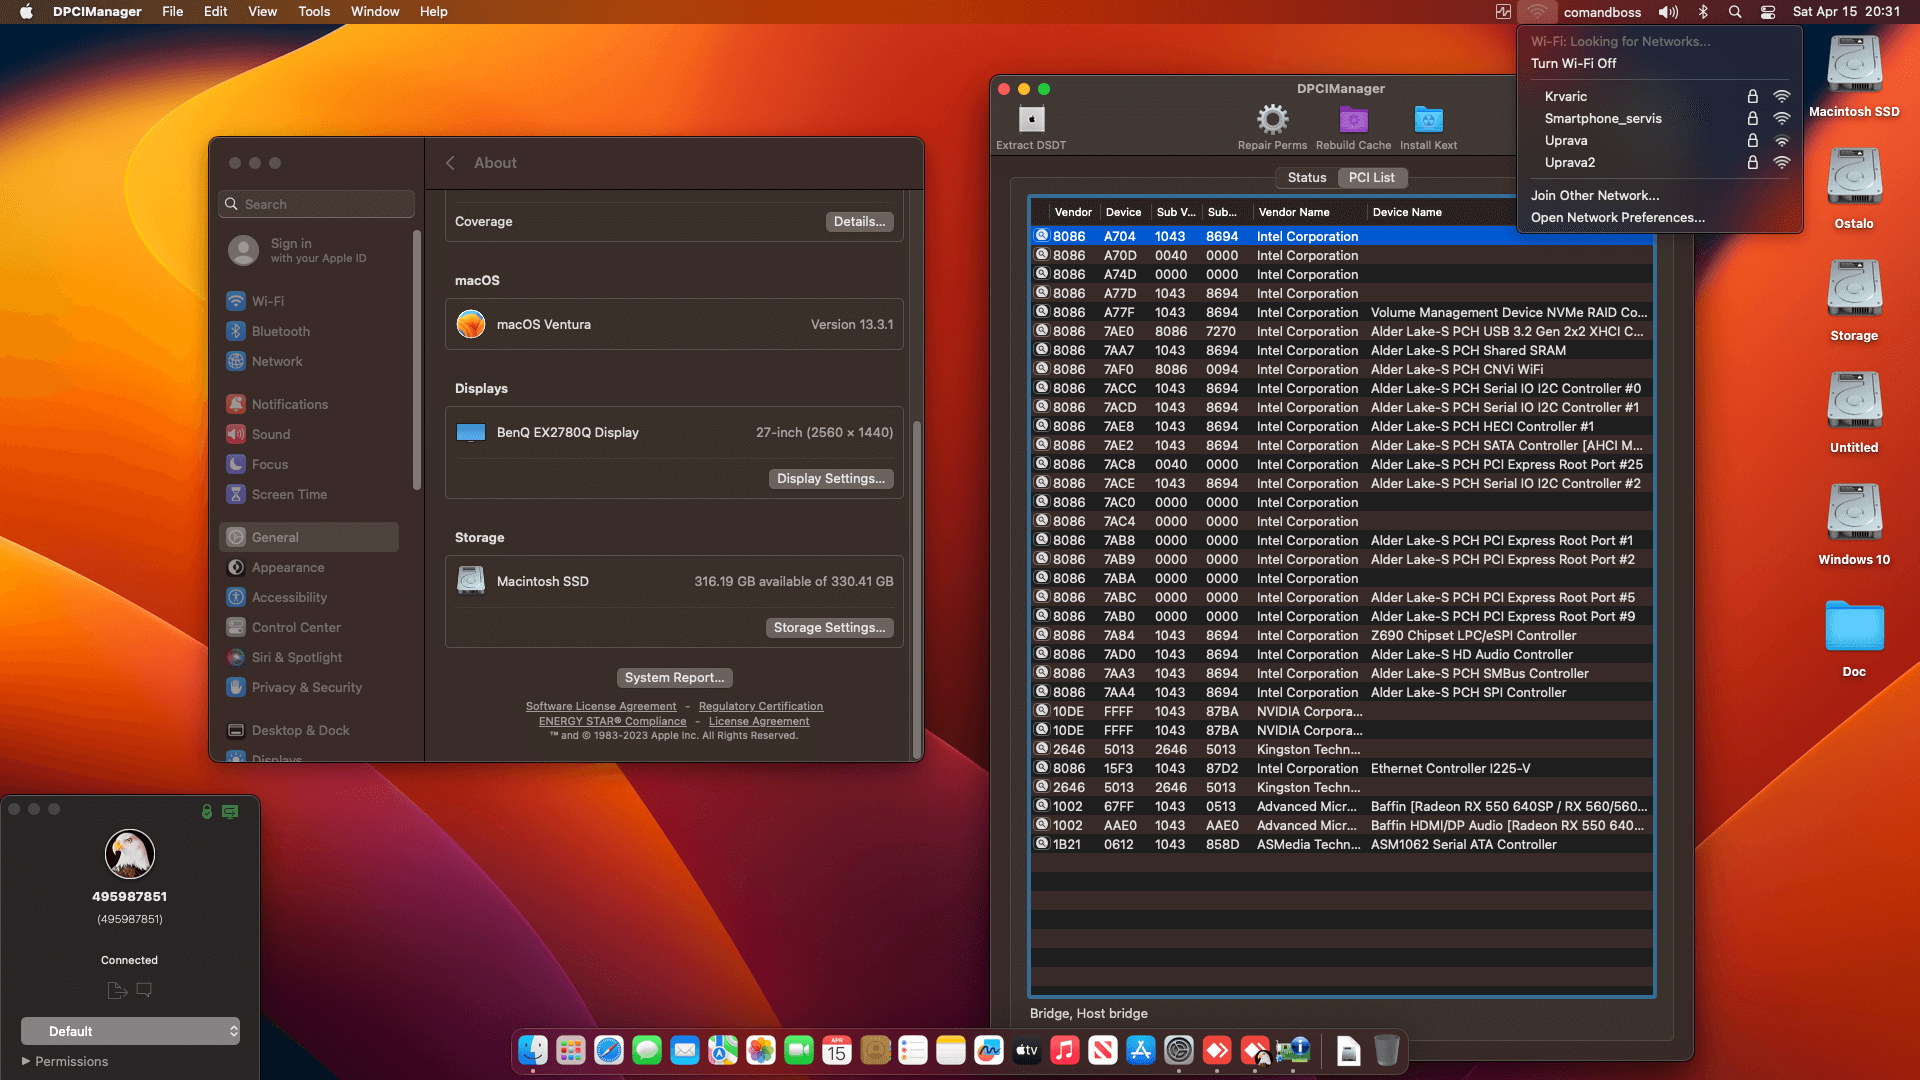Click the Wi-Fi icon in menu bar
Screen dimensions: 1920x1080
[1537, 12]
